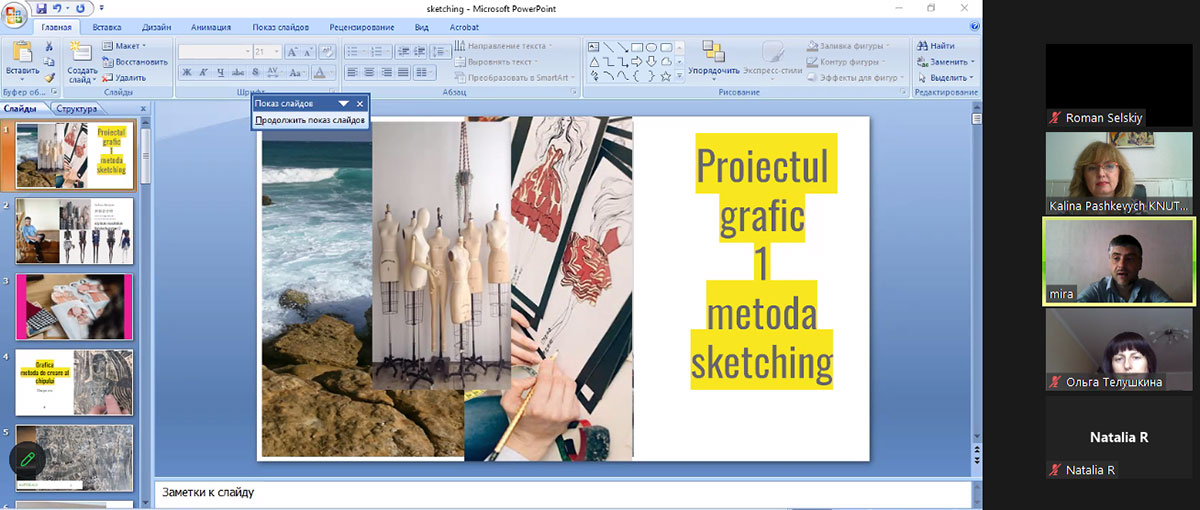This screenshot has height=510, width=1200.
Task: Toggle italic К formatting
Action: coord(203,72)
